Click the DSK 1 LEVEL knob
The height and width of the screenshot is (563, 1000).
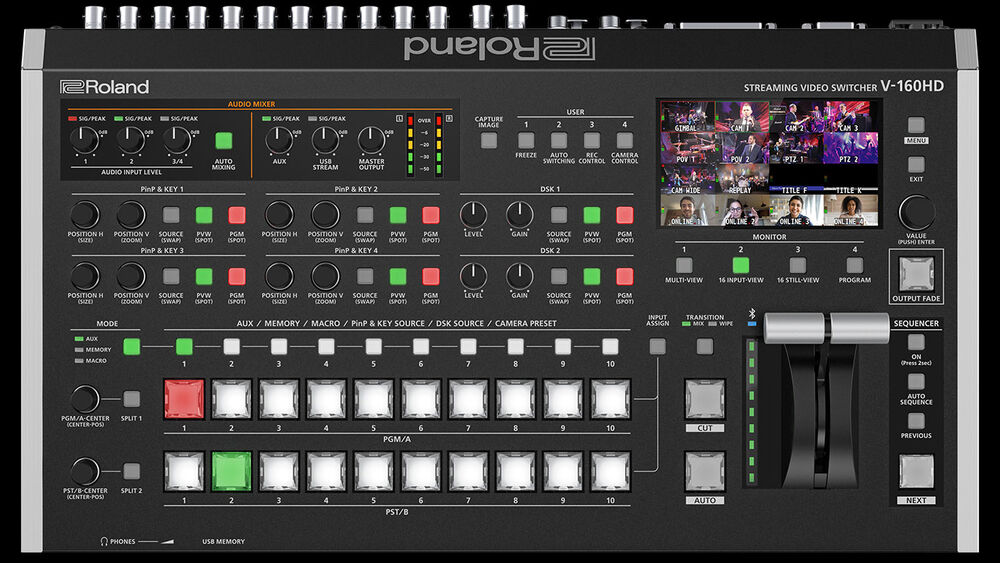[473, 215]
